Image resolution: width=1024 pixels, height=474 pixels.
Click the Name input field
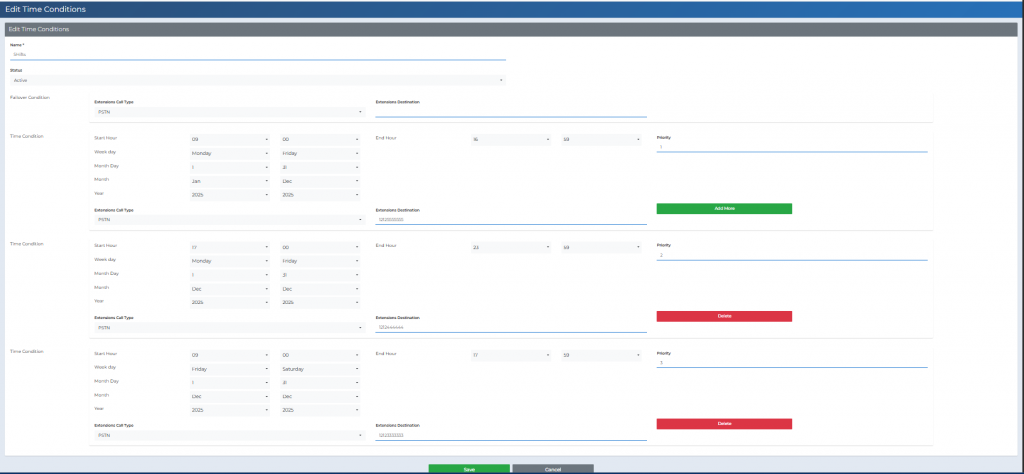(x=258, y=55)
